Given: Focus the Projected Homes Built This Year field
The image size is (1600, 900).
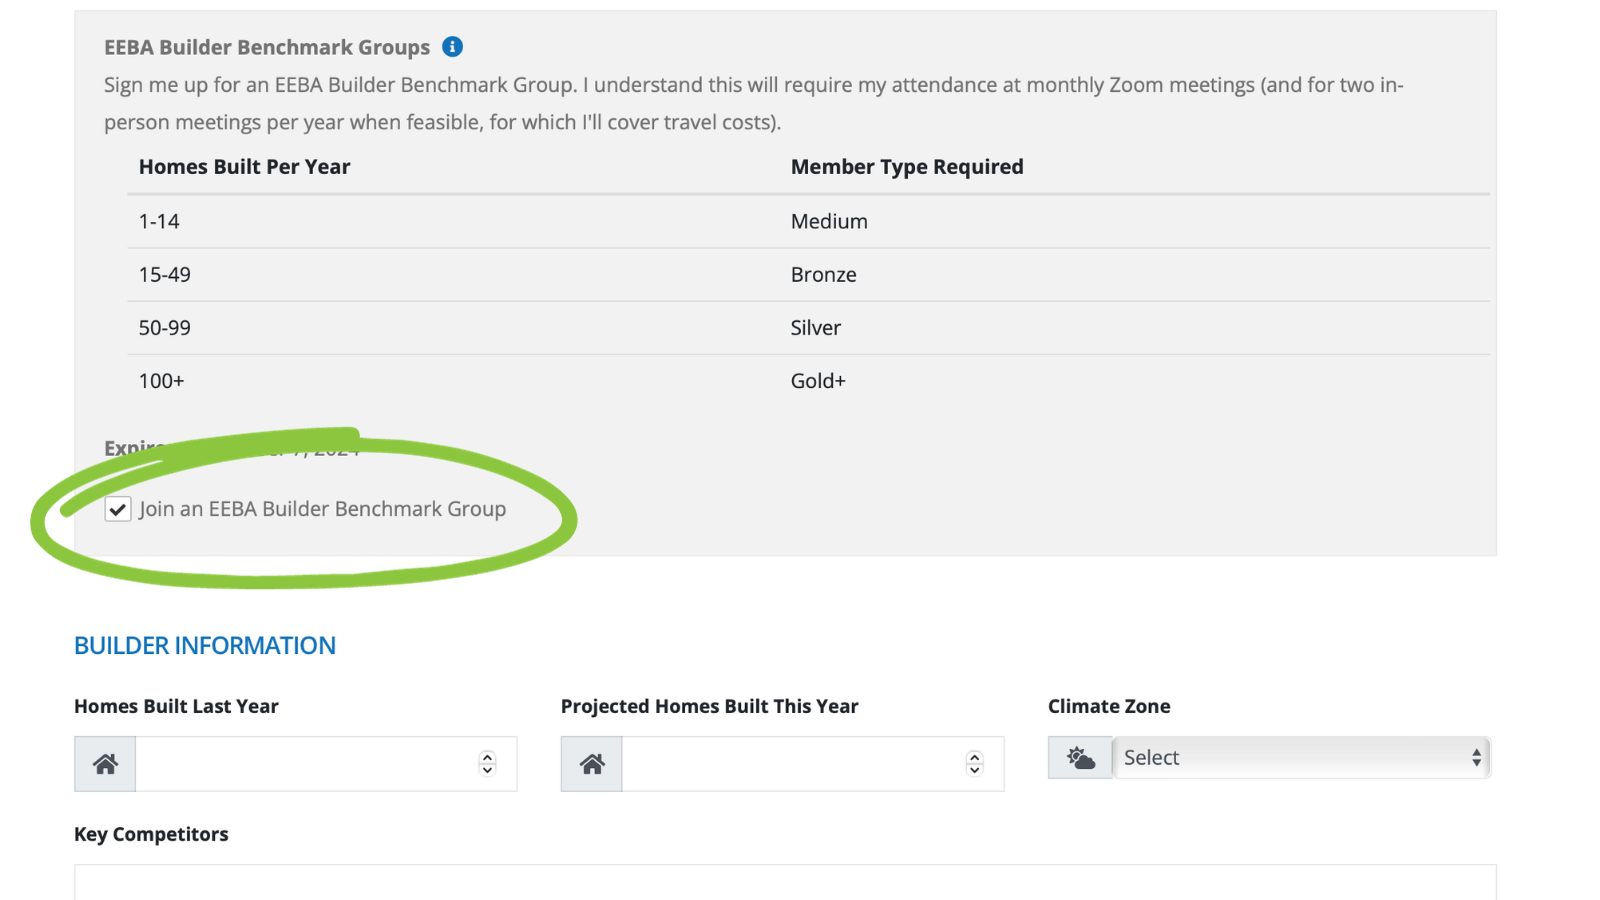Looking at the screenshot, I should 792,764.
